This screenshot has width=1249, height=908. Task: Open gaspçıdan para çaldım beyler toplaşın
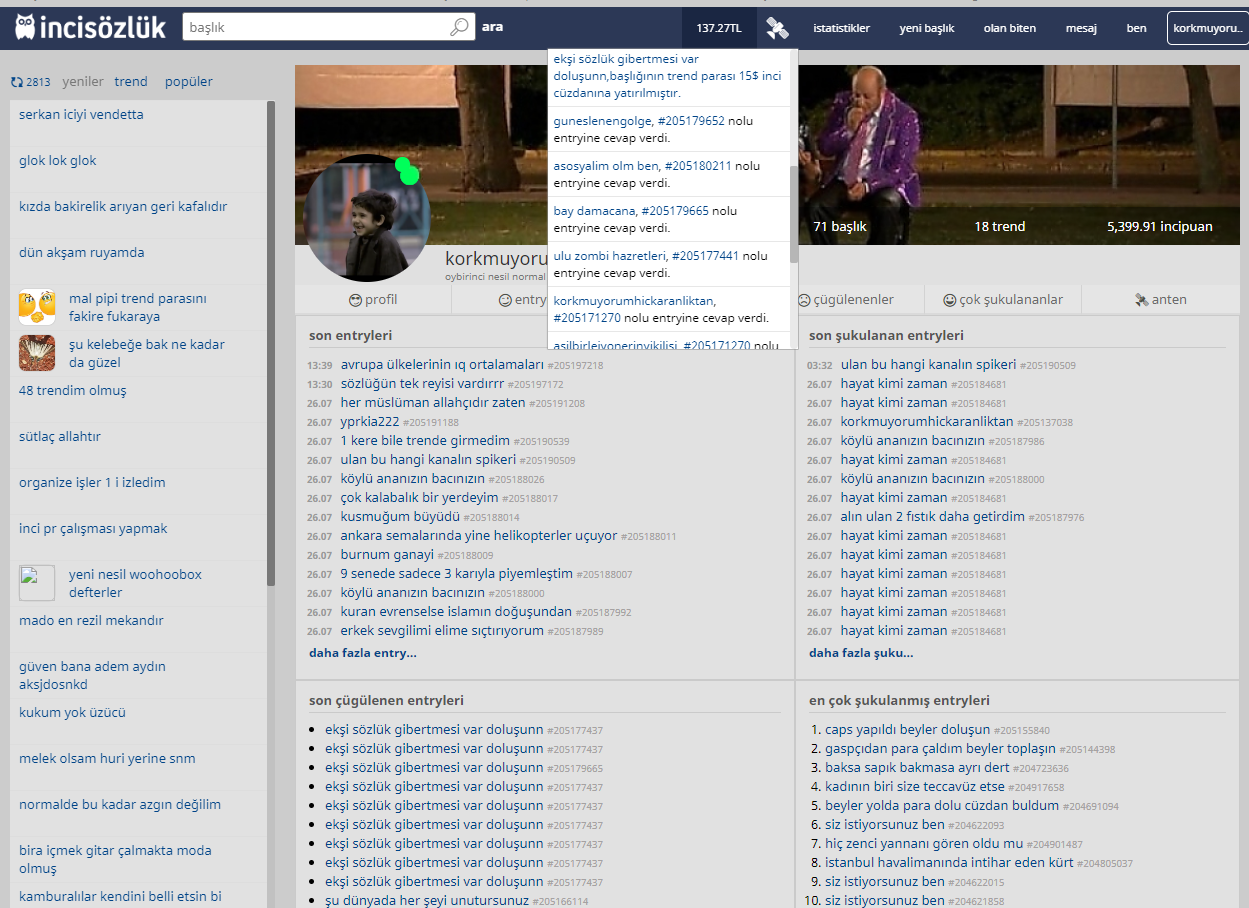pos(940,749)
